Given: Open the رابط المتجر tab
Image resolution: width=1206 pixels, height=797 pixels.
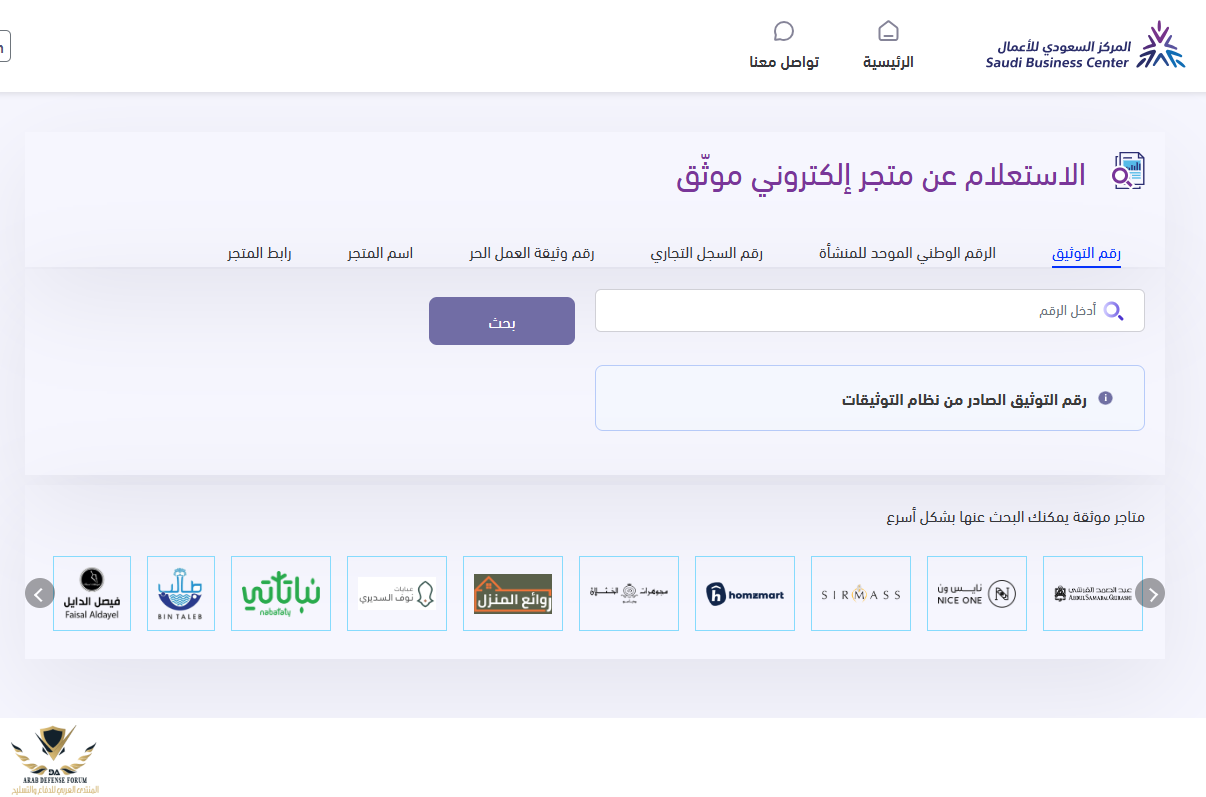Looking at the screenshot, I should click(x=259, y=254).
